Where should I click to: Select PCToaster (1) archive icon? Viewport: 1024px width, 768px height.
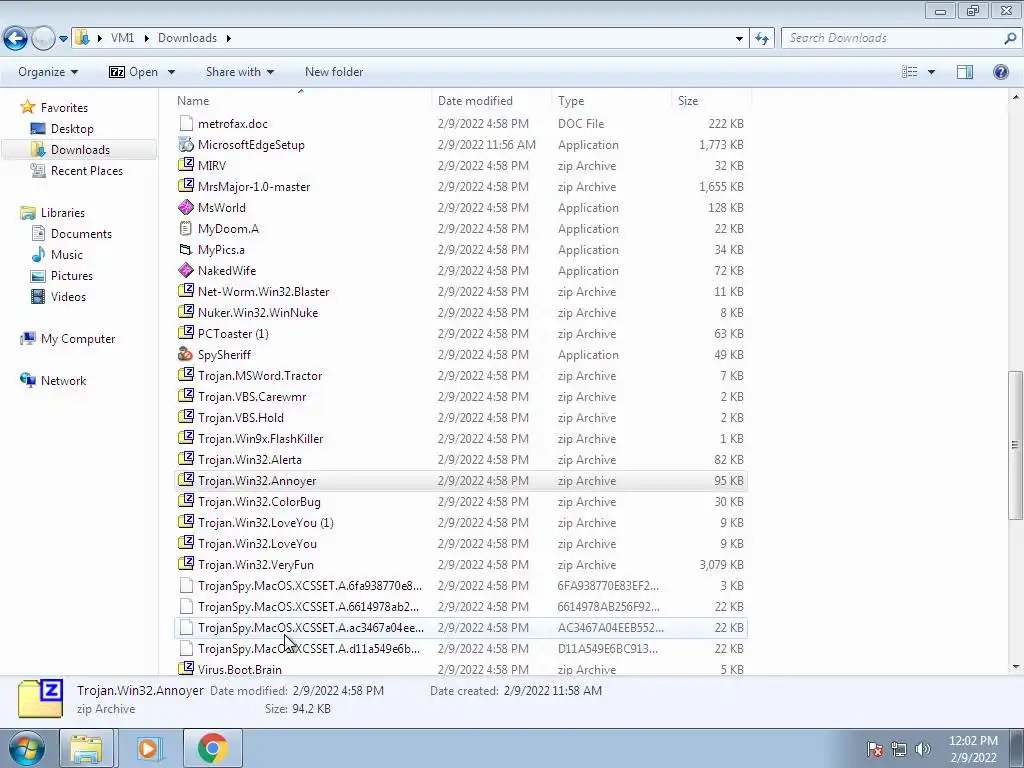tap(186, 333)
